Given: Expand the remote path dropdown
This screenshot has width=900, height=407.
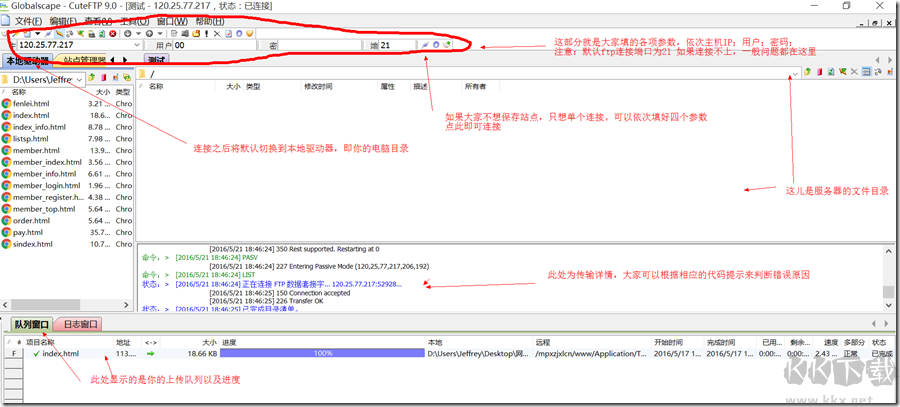Looking at the screenshot, I should click(796, 73).
